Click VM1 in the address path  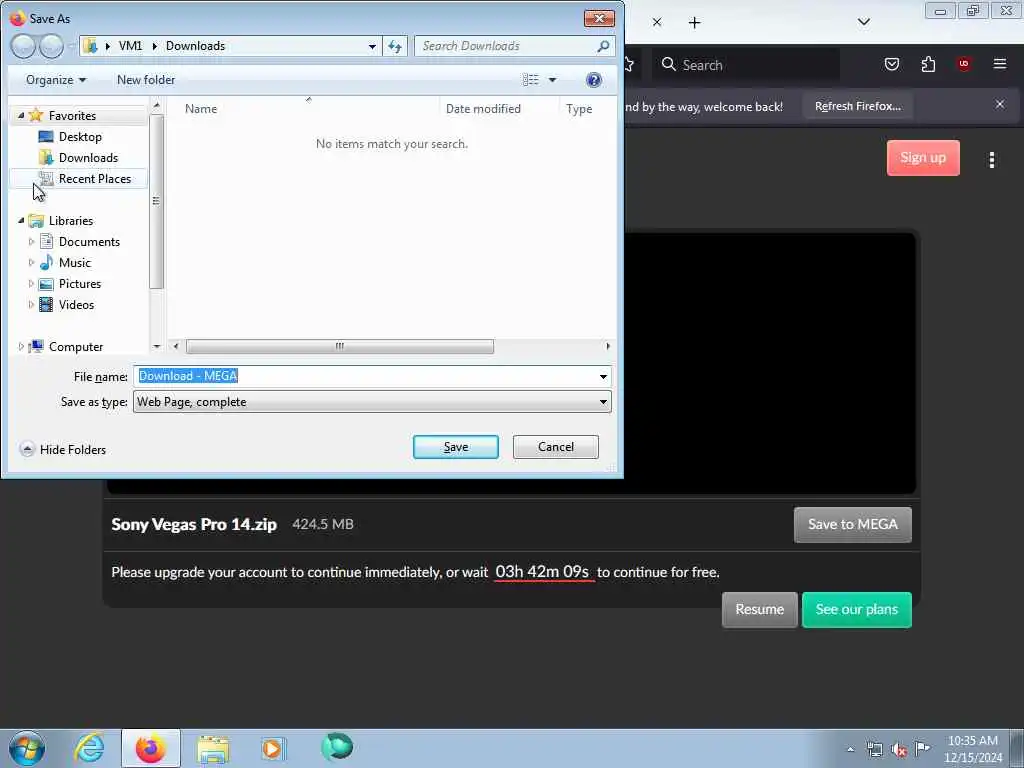[x=130, y=46]
